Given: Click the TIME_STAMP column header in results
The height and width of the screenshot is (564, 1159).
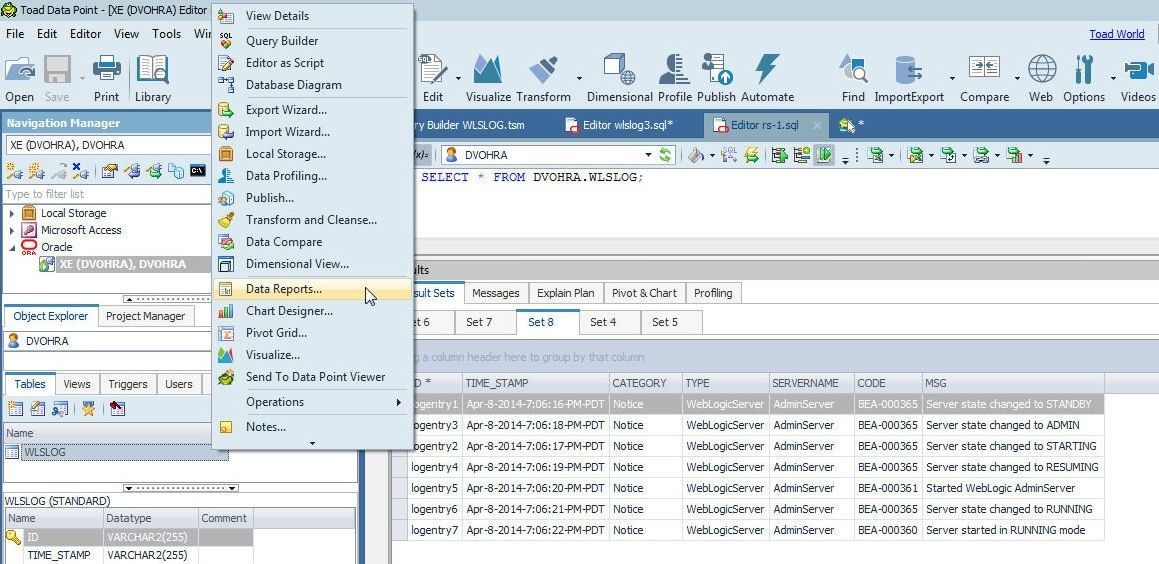Looking at the screenshot, I should pos(536,383).
